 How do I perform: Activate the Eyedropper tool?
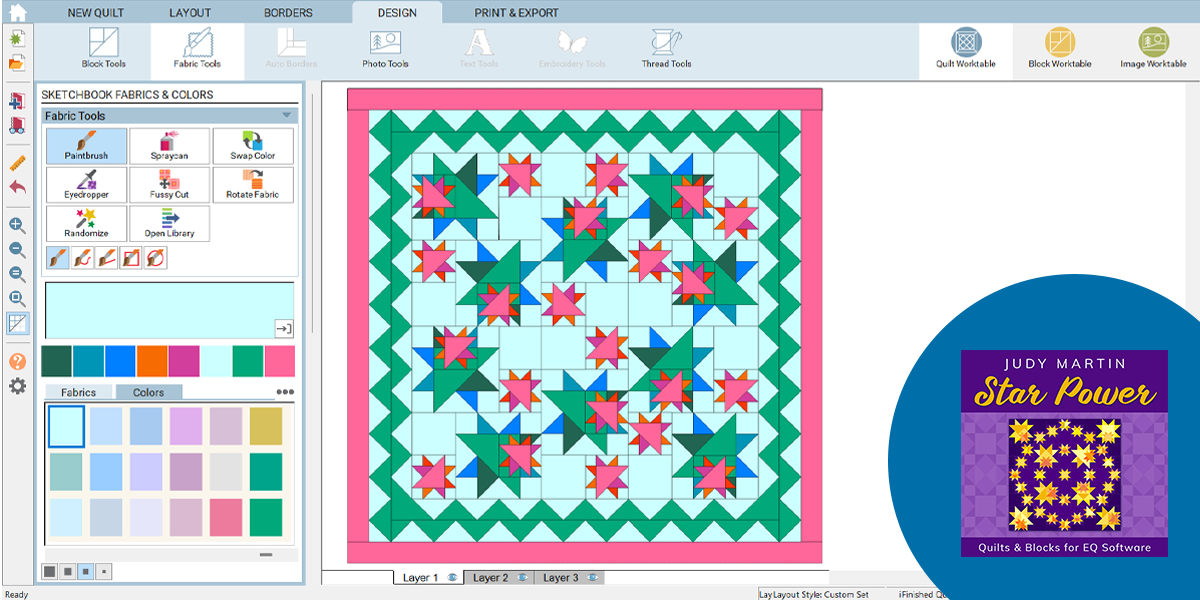tap(86, 185)
